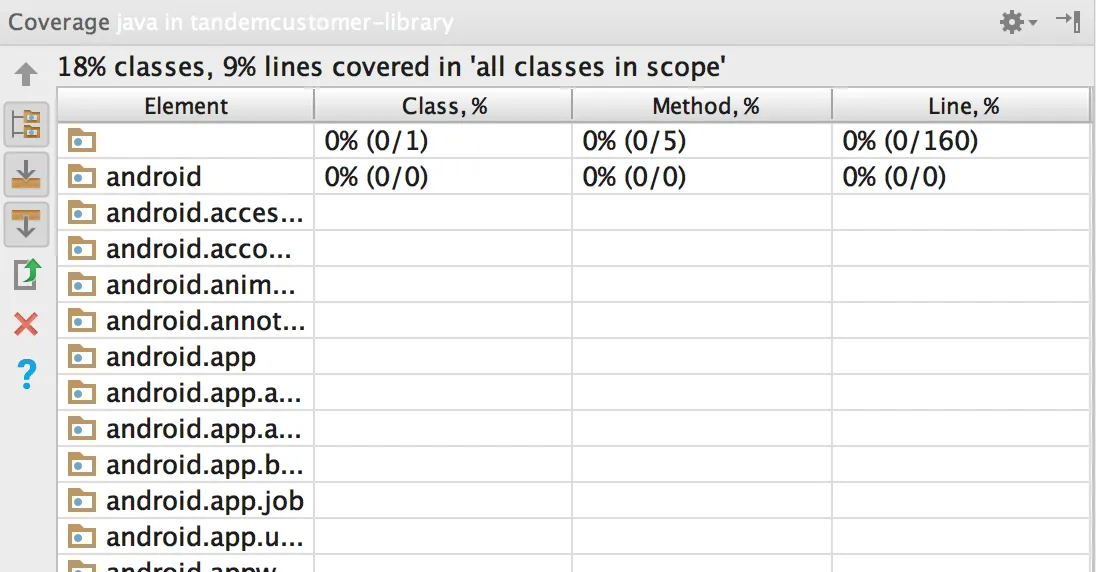Toggle Flatten Packages view

27,124
